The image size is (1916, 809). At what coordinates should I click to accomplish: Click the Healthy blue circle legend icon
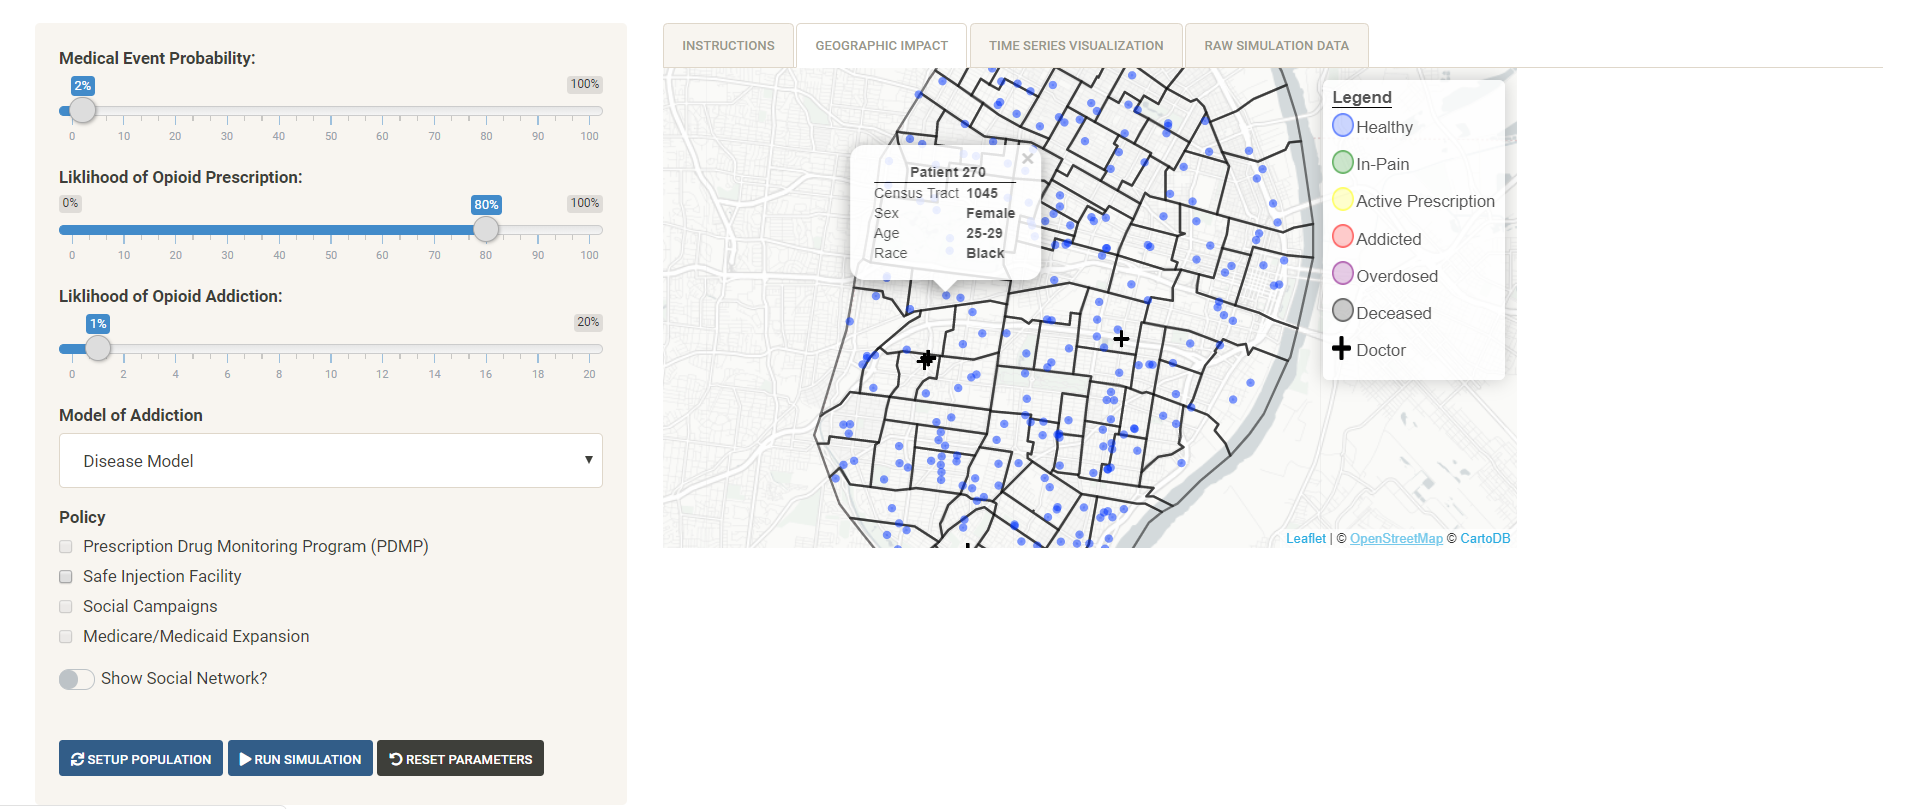(1343, 126)
